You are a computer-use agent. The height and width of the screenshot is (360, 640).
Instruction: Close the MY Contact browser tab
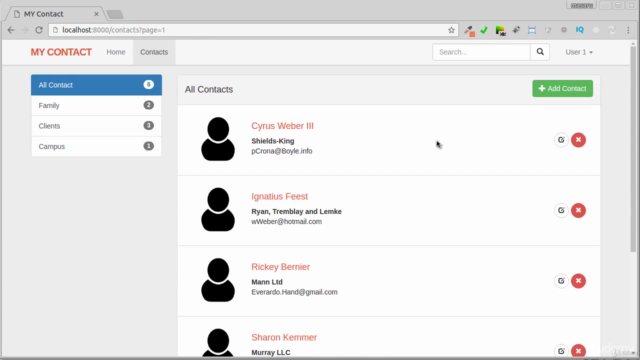click(x=96, y=14)
